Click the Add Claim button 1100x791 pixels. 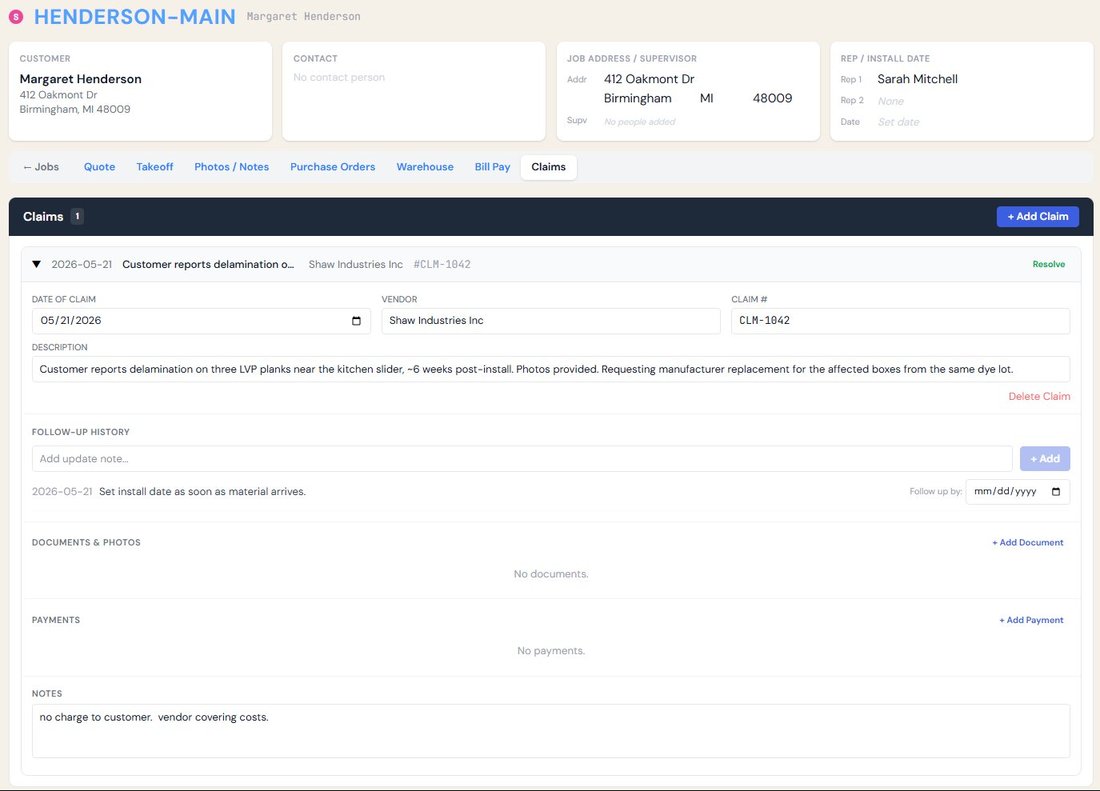[x=1038, y=217]
